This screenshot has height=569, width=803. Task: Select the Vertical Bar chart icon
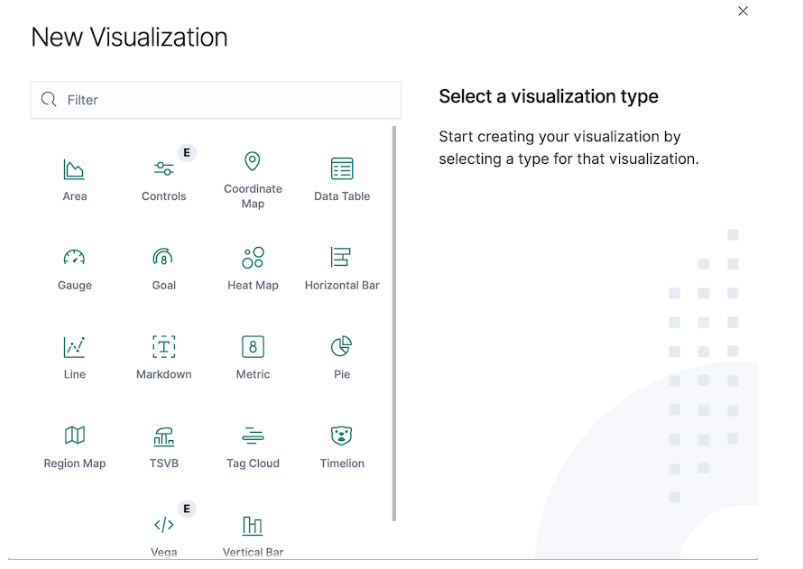(x=252, y=525)
